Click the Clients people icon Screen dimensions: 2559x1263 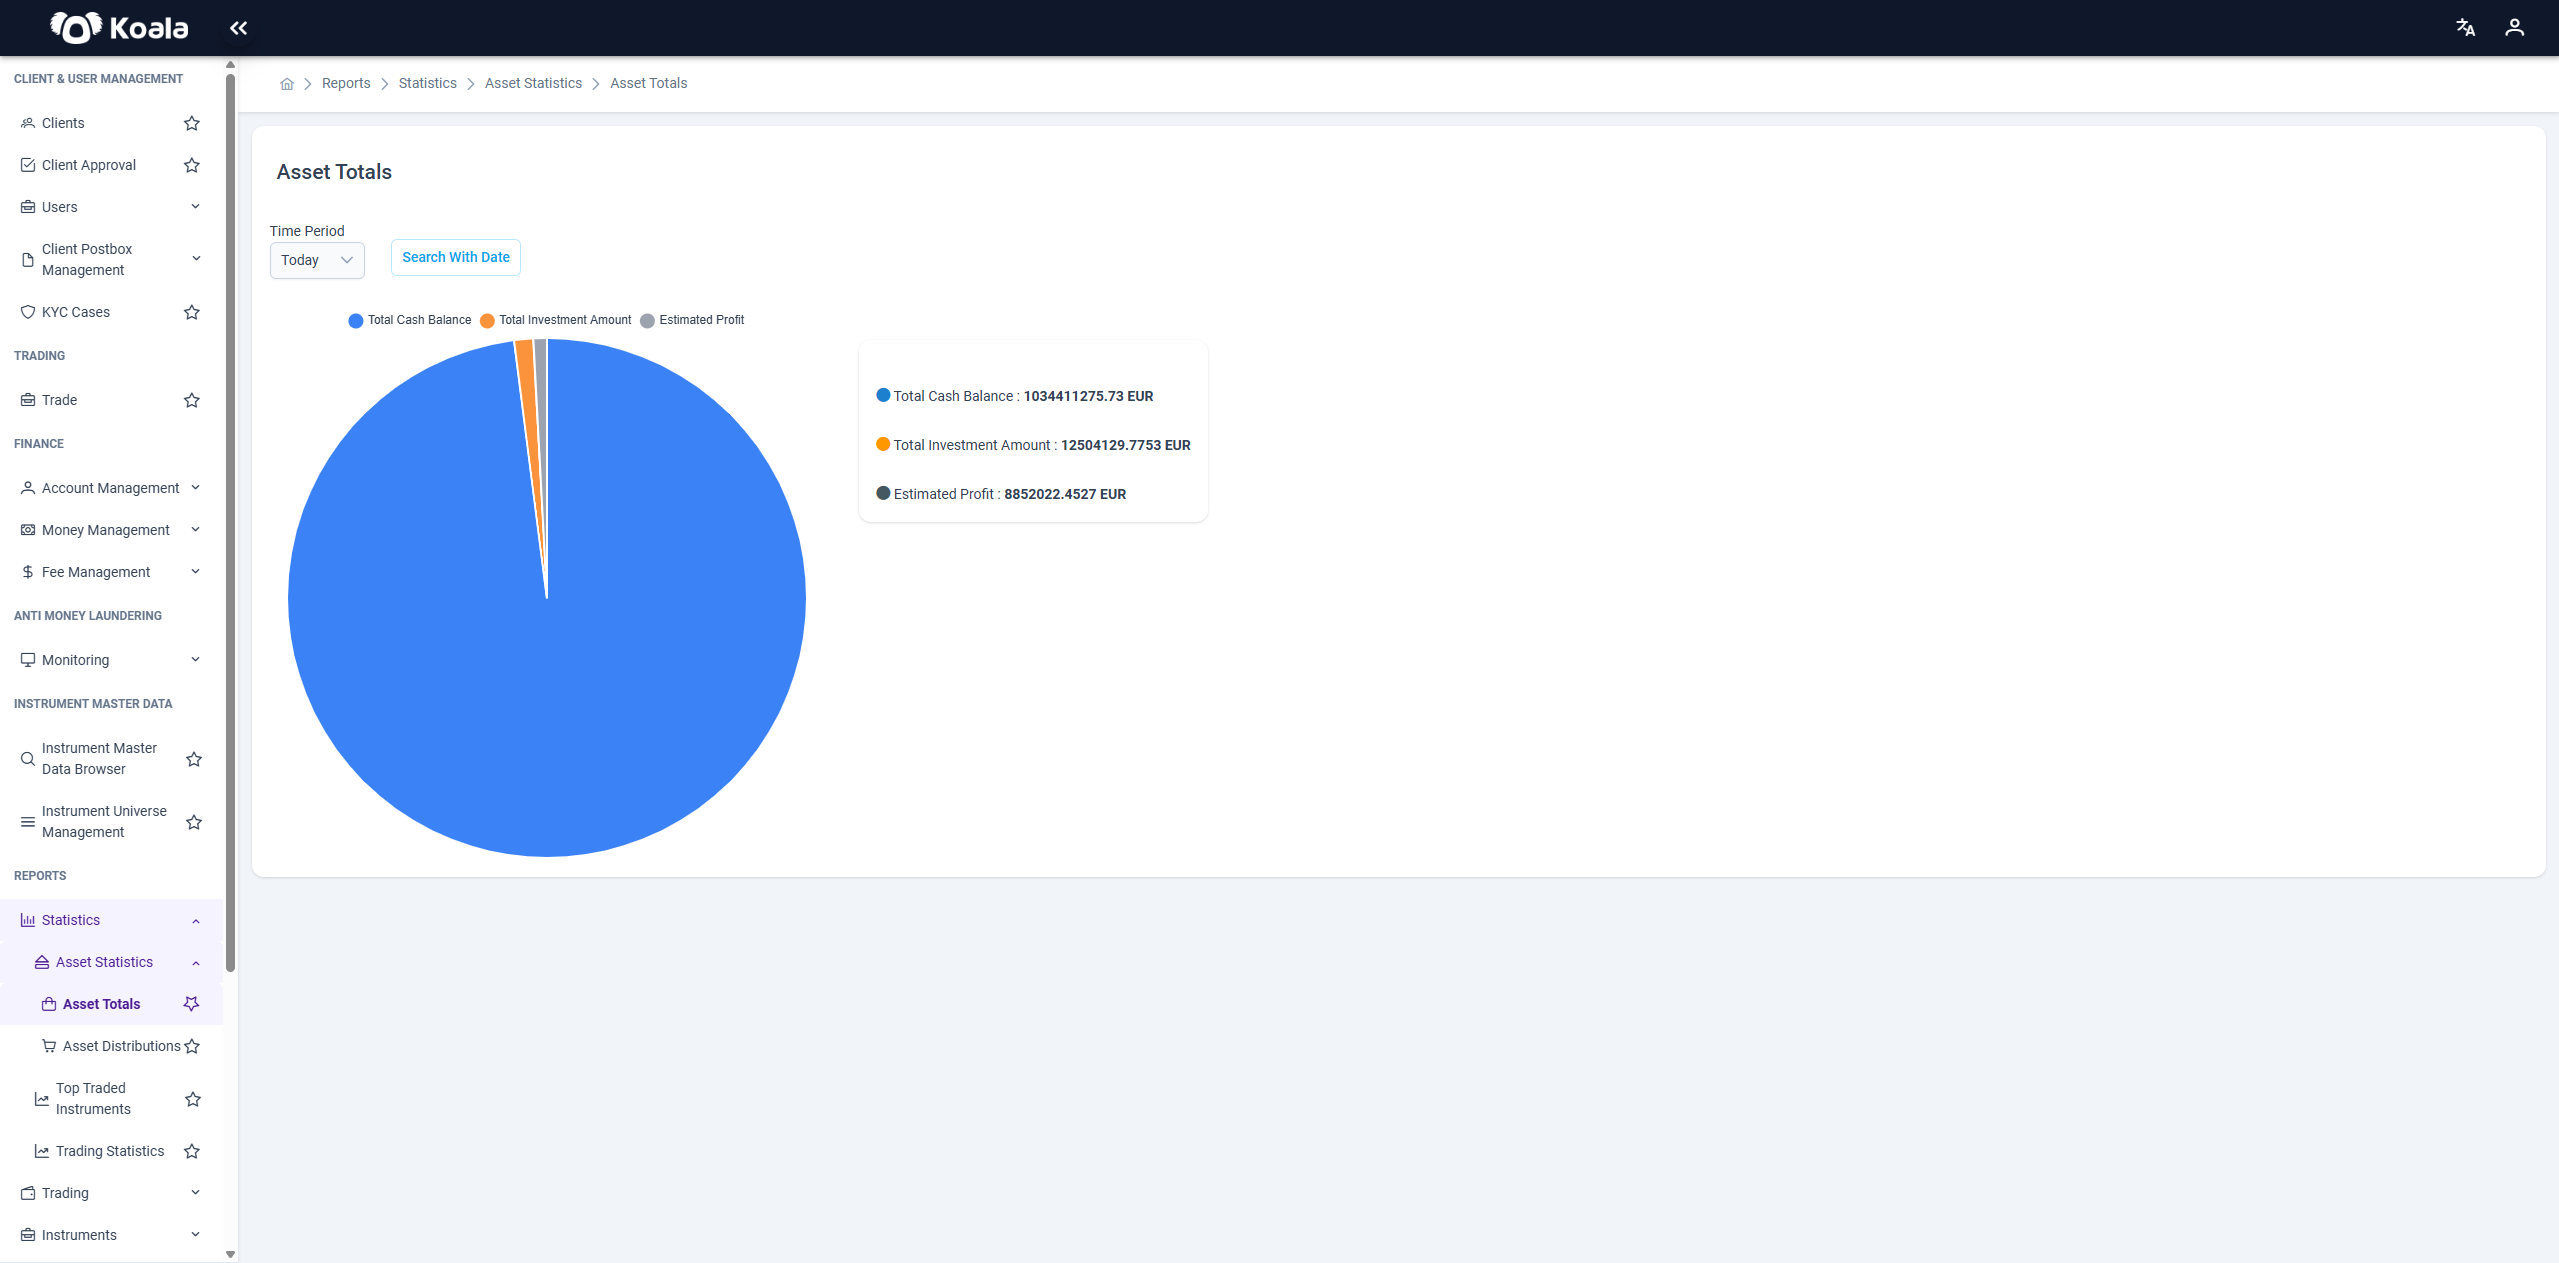(28, 123)
